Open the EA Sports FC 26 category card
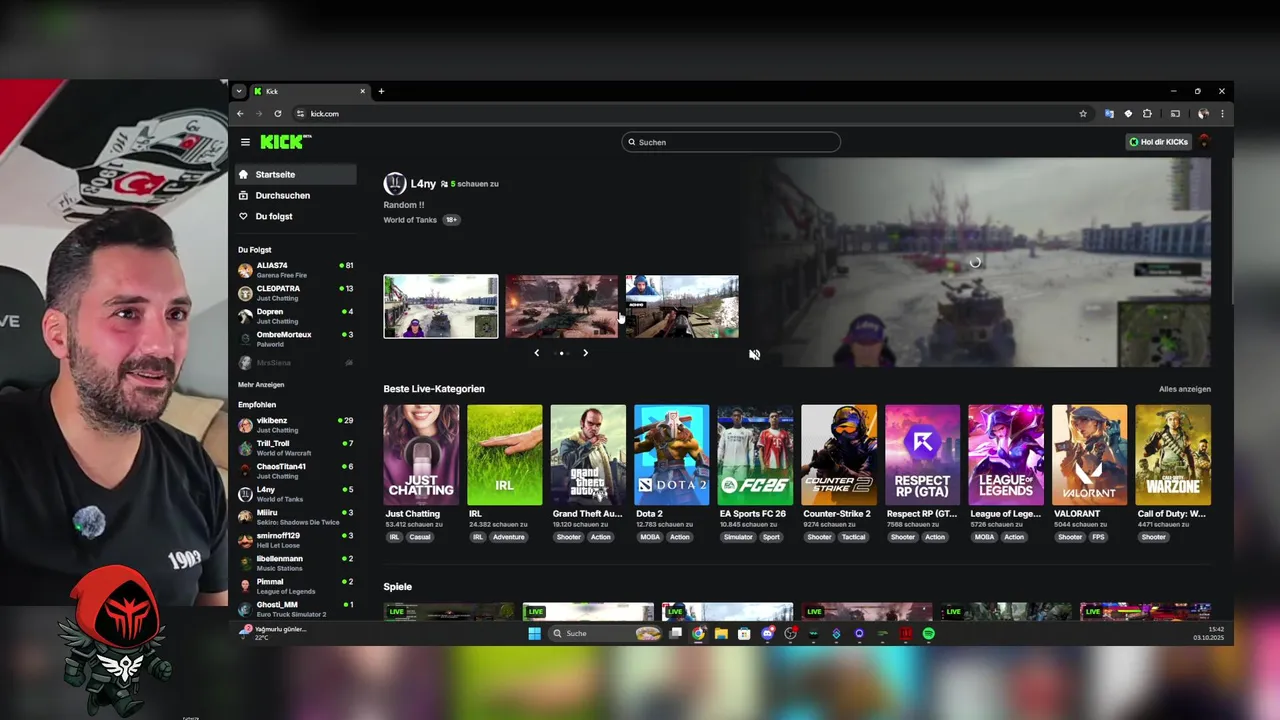1280x720 pixels. pyautogui.click(x=755, y=455)
